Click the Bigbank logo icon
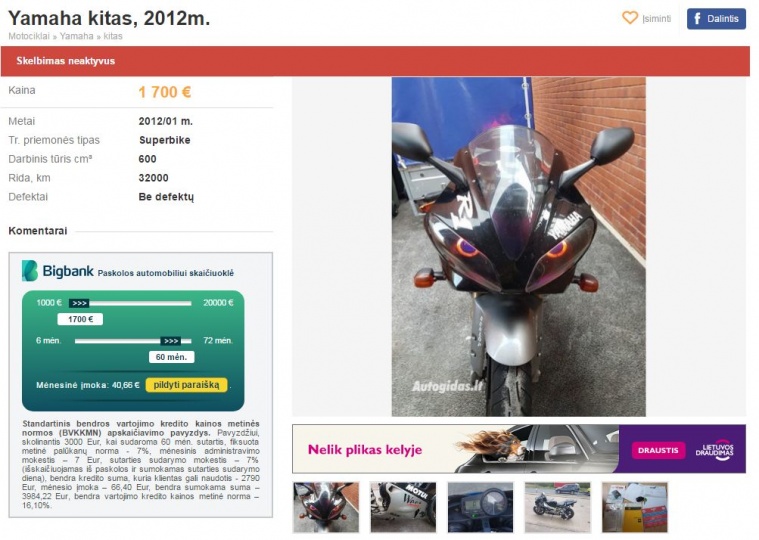The image size is (759, 540). coord(30,271)
